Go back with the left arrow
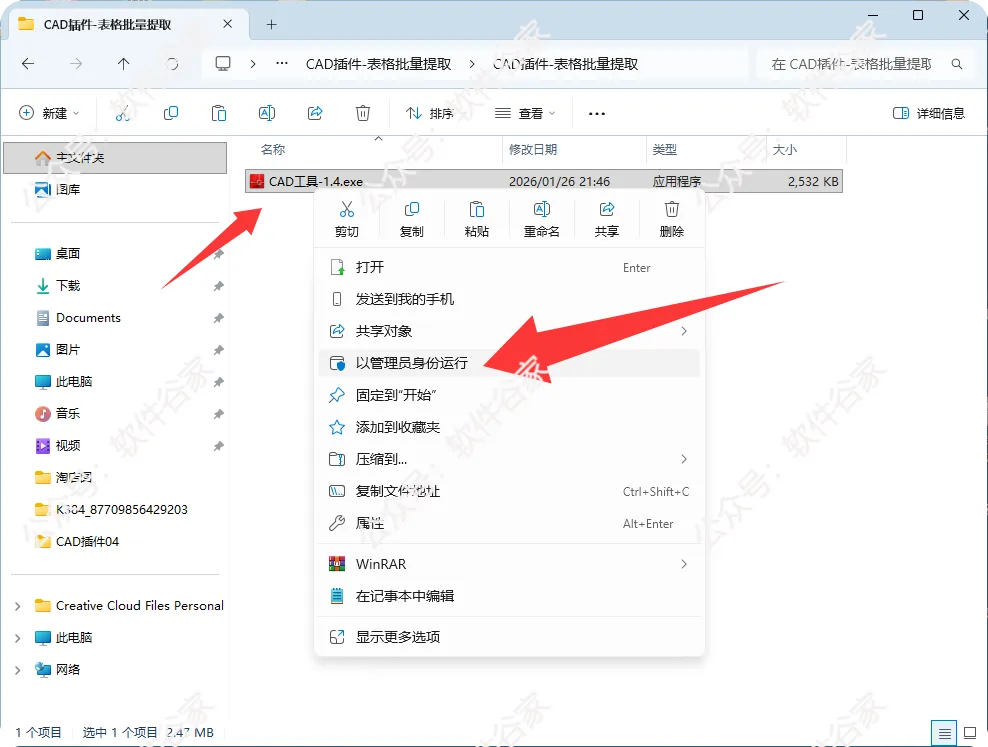988x747 pixels. coord(28,64)
